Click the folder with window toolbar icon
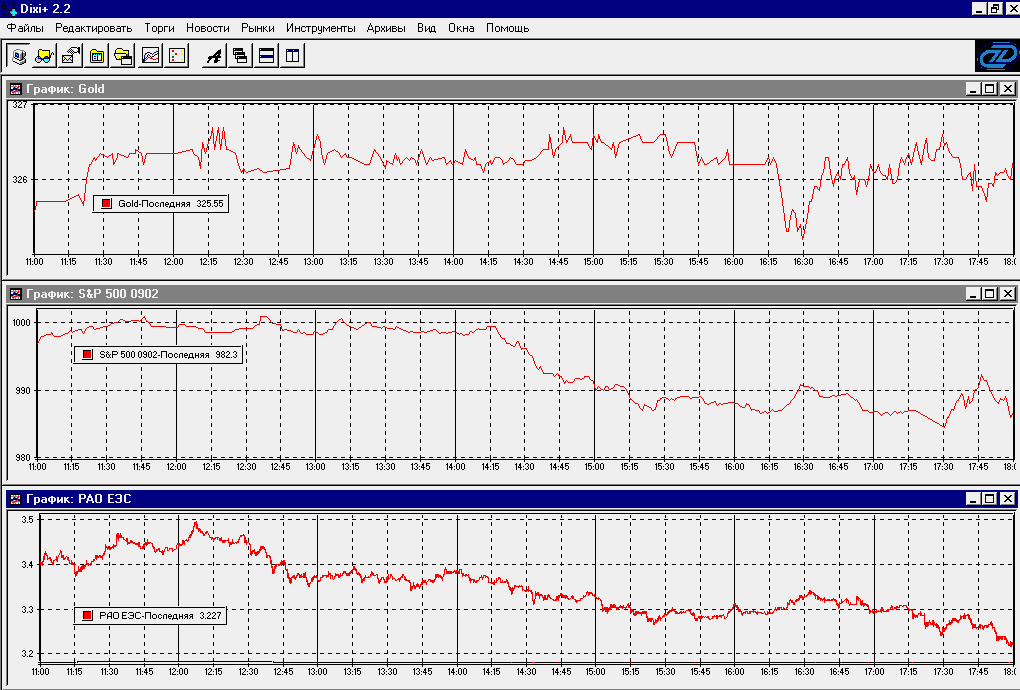The width and height of the screenshot is (1020, 690). 124,56
